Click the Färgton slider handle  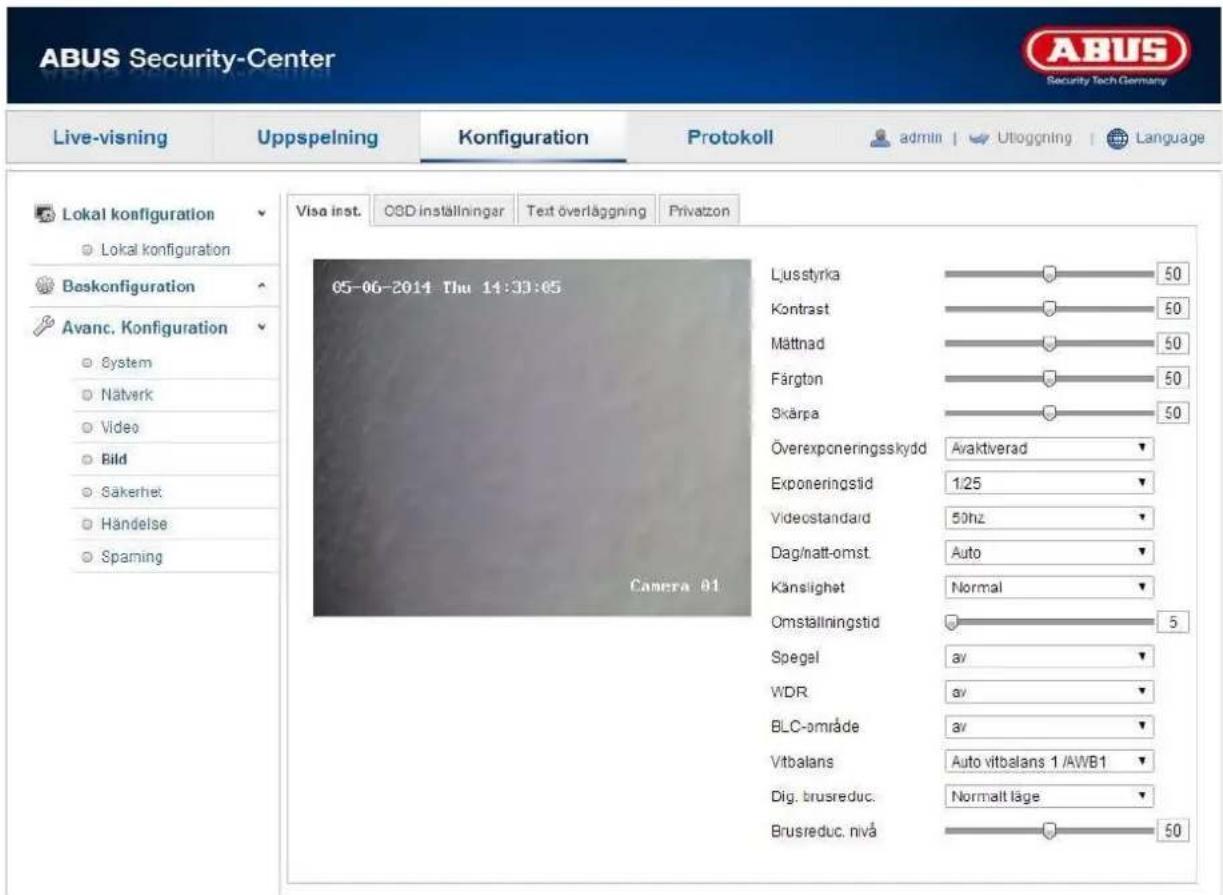(x=1049, y=378)
